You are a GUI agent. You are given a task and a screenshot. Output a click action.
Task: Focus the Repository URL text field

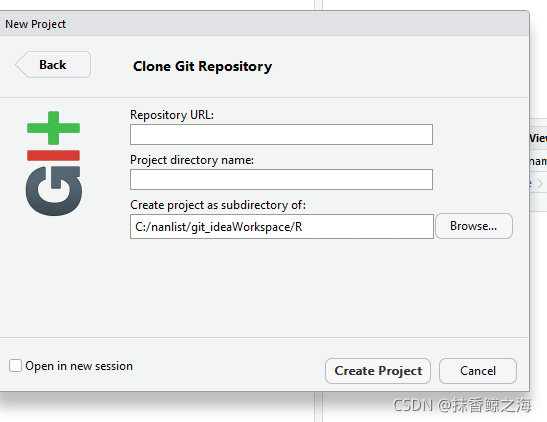point(281,134)
